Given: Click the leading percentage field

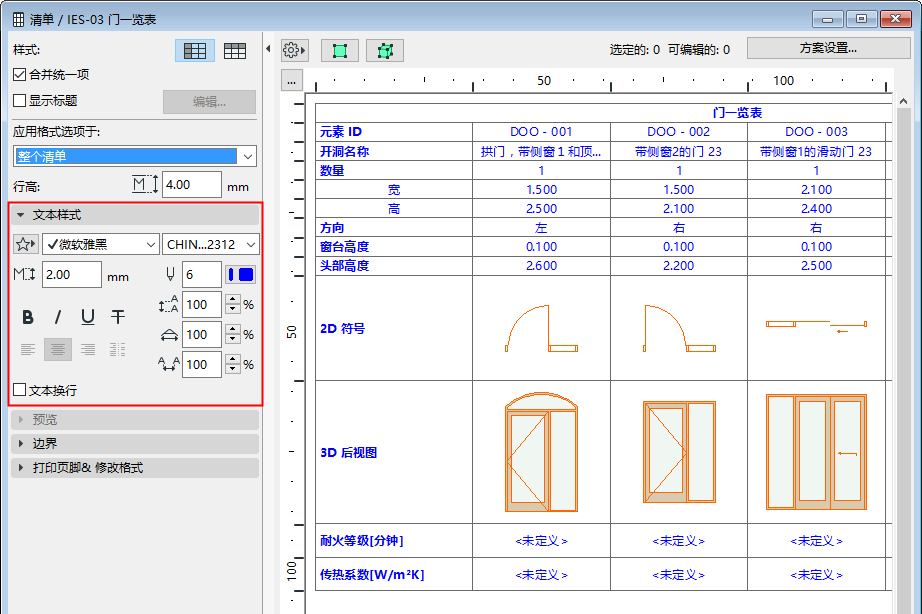Looking at the screenshot, I should (x=202, y=305).
